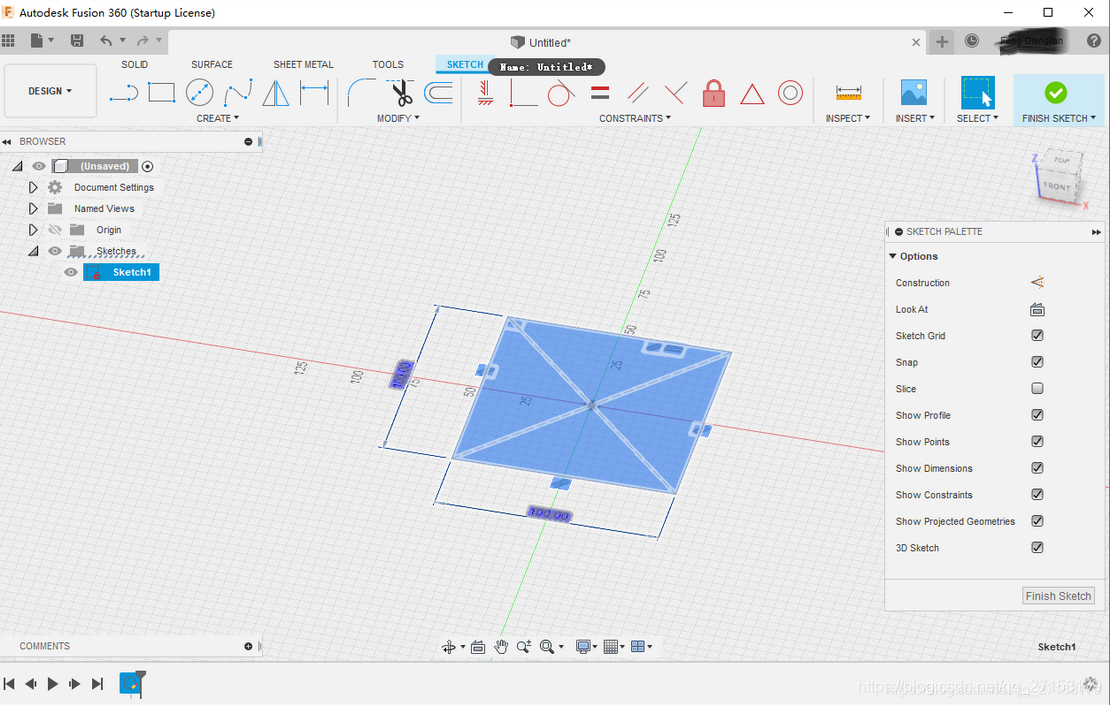Open the CONSTRAINTS dropdown menu
Image resolution: width=1111 pixels, height=705 pixels.
635,118
